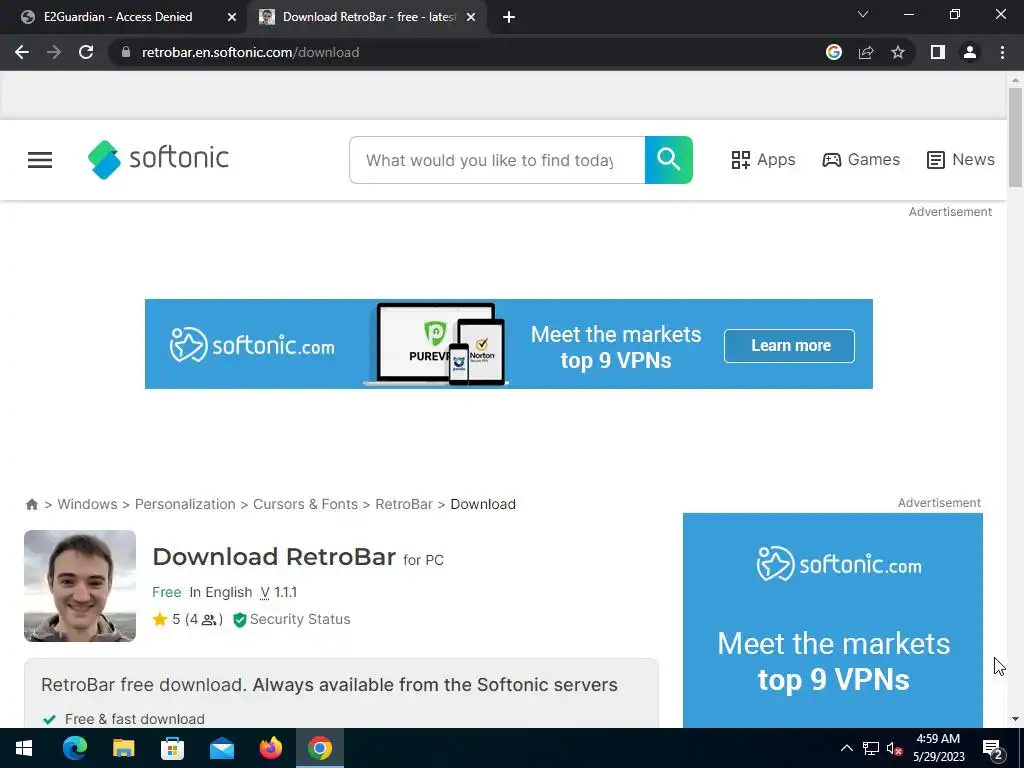Image resolution: width=1024 pixels, height=768 pixels.
Task: Open Mail app from taskbar
Action: pyautogui.click(x=221, y=748)
